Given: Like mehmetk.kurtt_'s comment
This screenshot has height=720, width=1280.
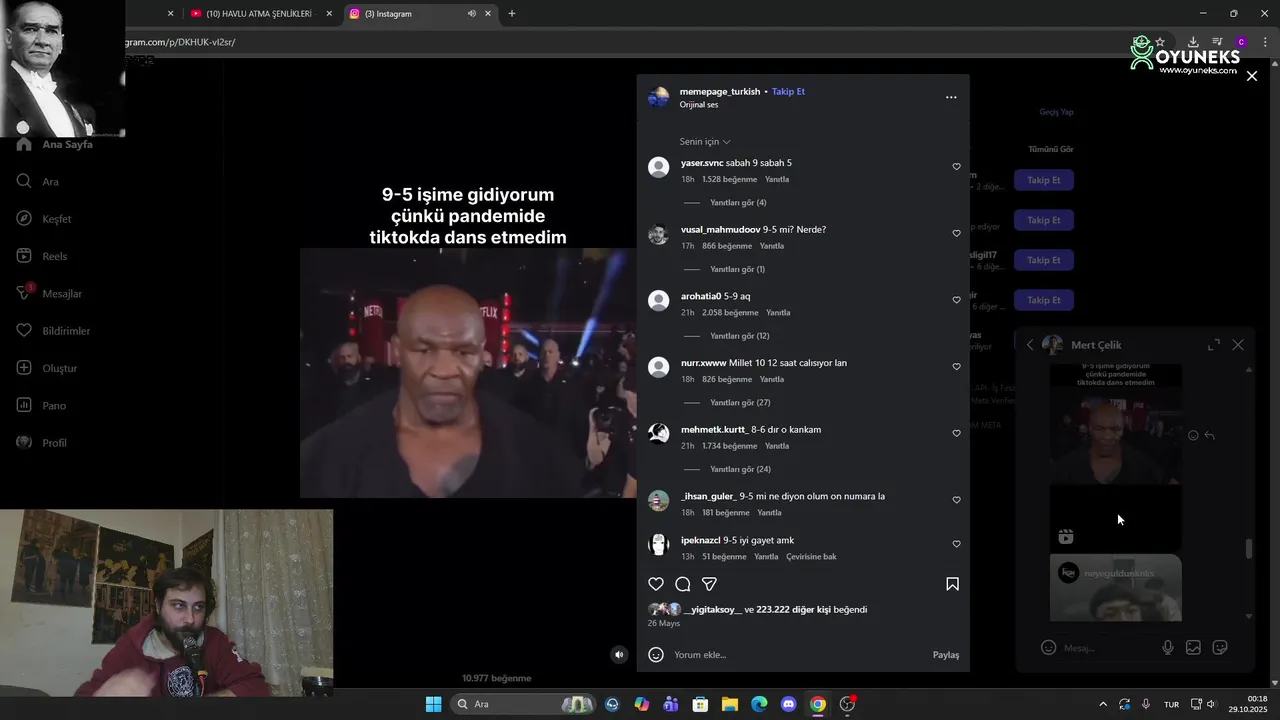Looking at the screenshot, I should pos(956,433).
